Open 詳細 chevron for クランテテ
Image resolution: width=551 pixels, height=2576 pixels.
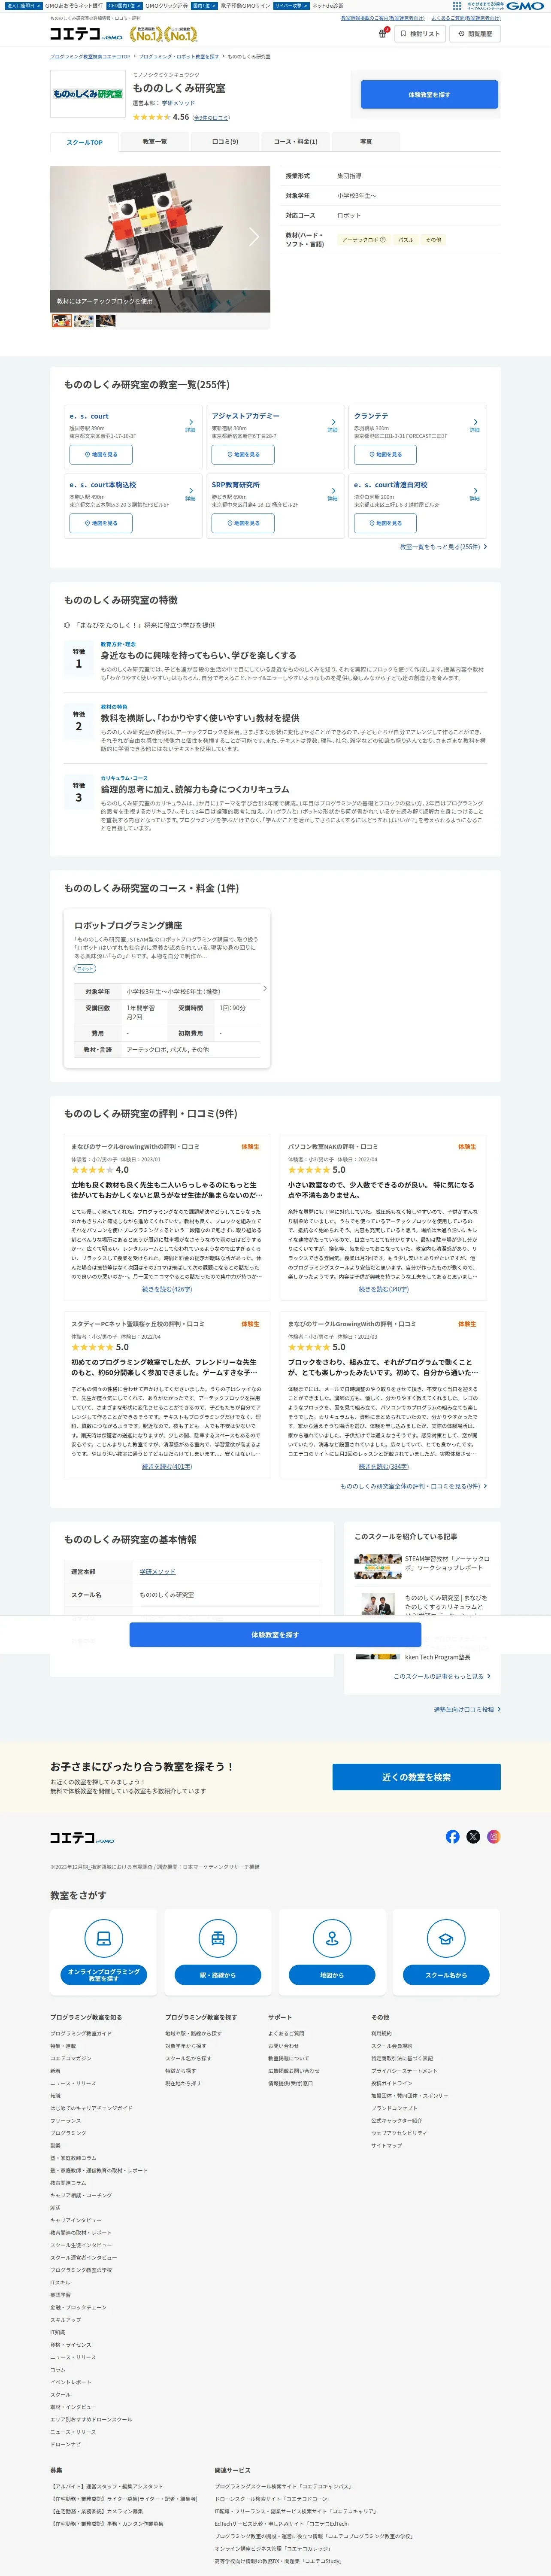[x=475, y=425]
